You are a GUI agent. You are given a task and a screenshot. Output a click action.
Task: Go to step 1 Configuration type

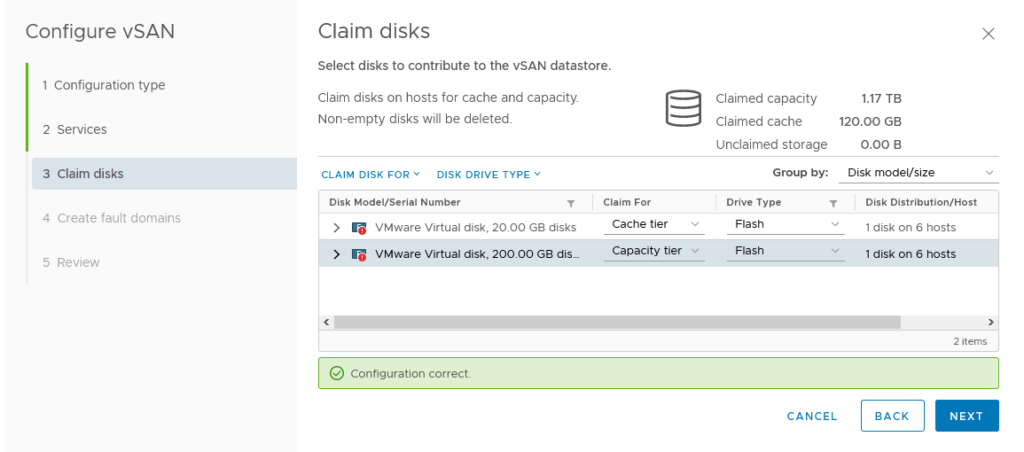[104, 86]
